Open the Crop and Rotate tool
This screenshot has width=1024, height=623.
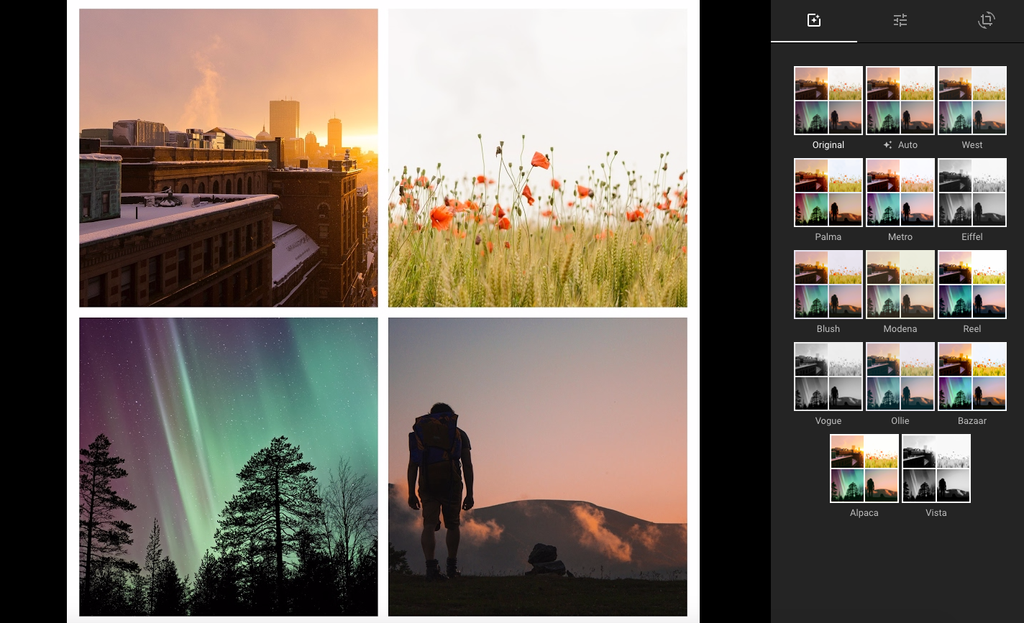tap(985, 21)
